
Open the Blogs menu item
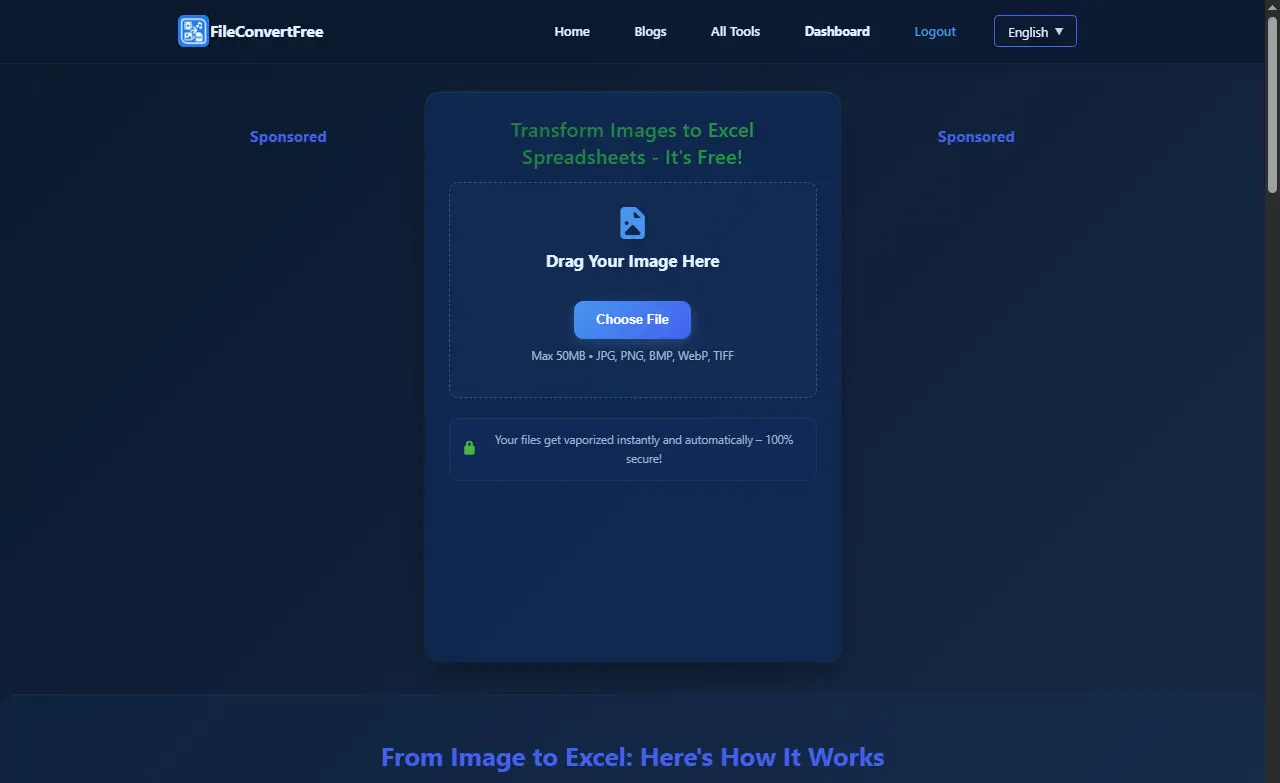click(650, 31)
